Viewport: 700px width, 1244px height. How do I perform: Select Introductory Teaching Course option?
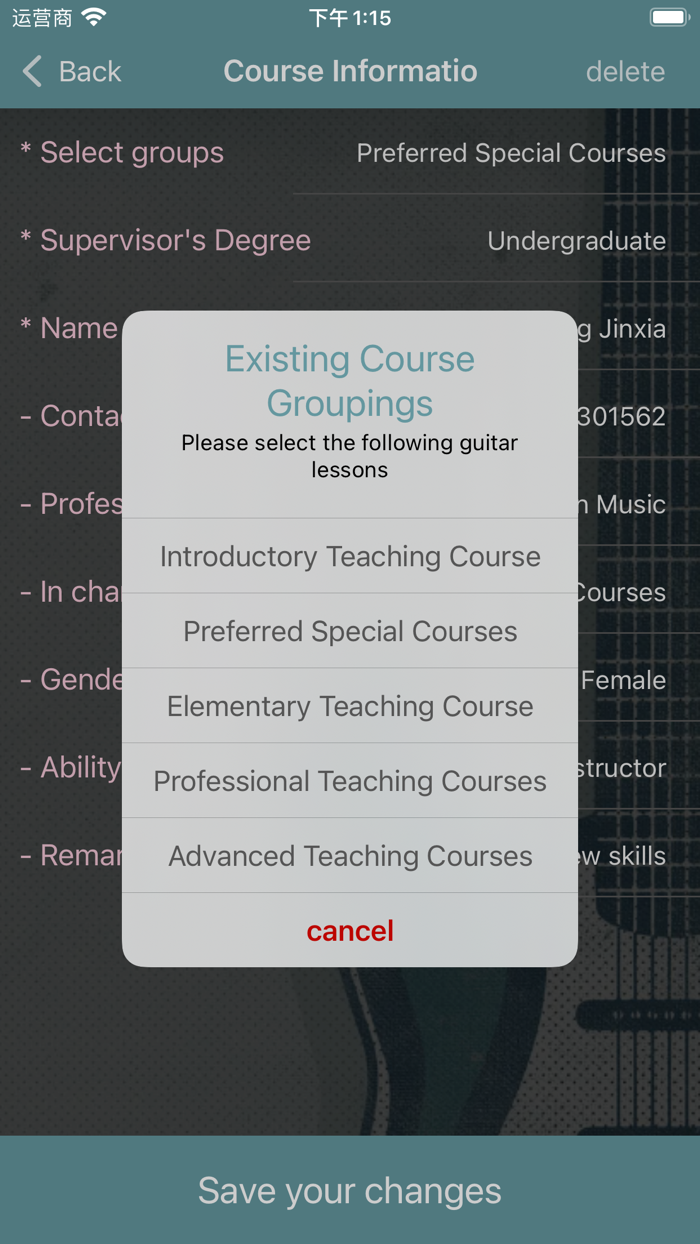coord(350,556)
